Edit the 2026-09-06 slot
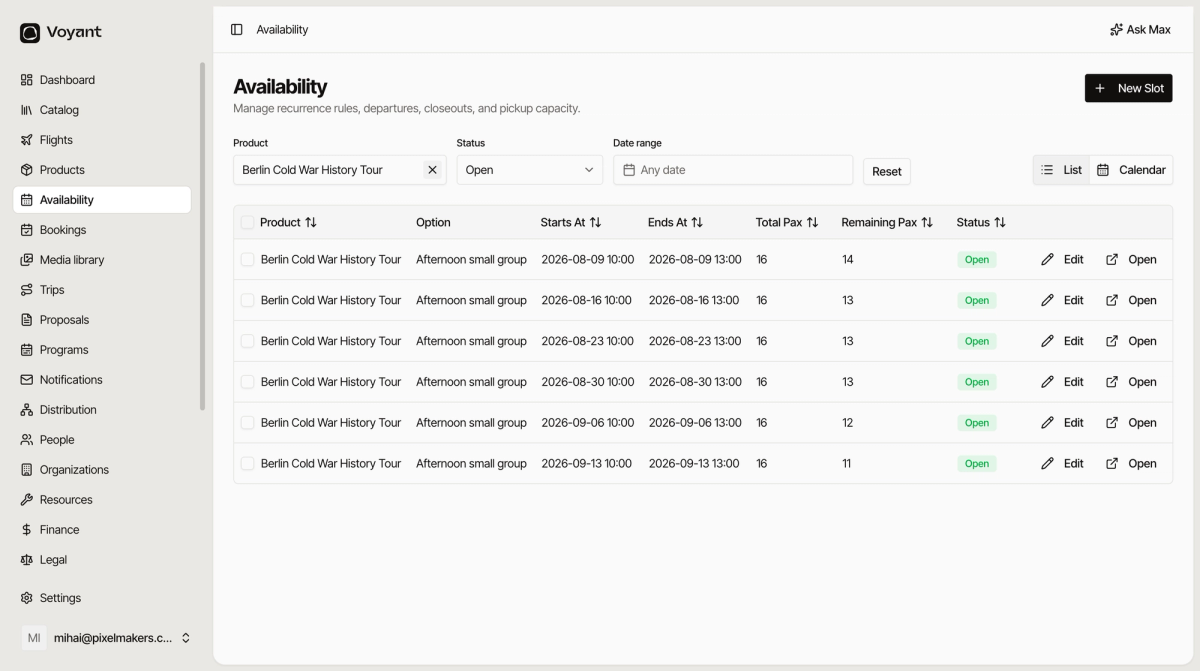 (1062, 423)
